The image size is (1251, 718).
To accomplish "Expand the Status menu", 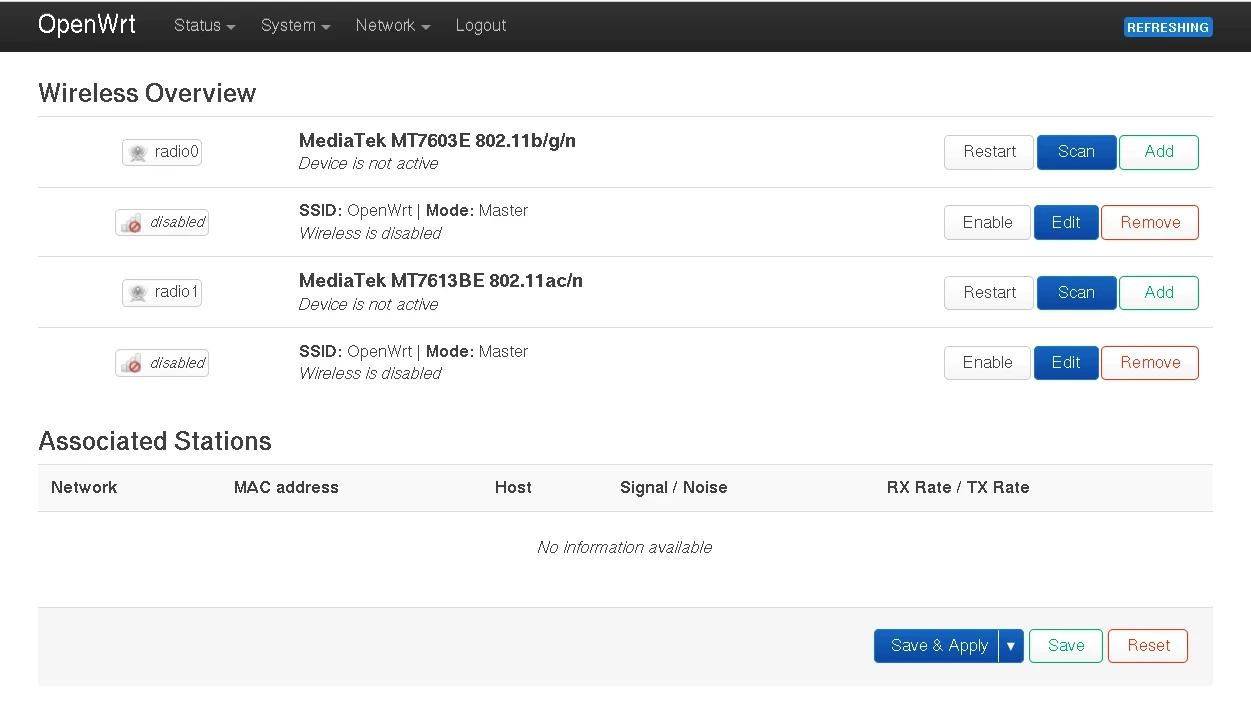I will 204,26.
